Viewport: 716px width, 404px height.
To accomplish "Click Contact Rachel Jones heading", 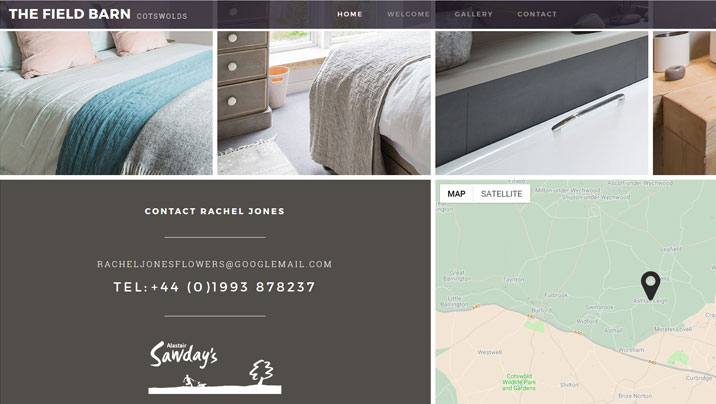I will click(215, 211).
